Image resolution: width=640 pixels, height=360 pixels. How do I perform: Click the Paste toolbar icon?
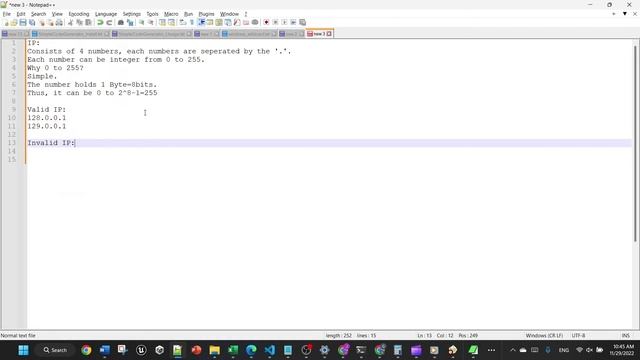click(88, 22)
